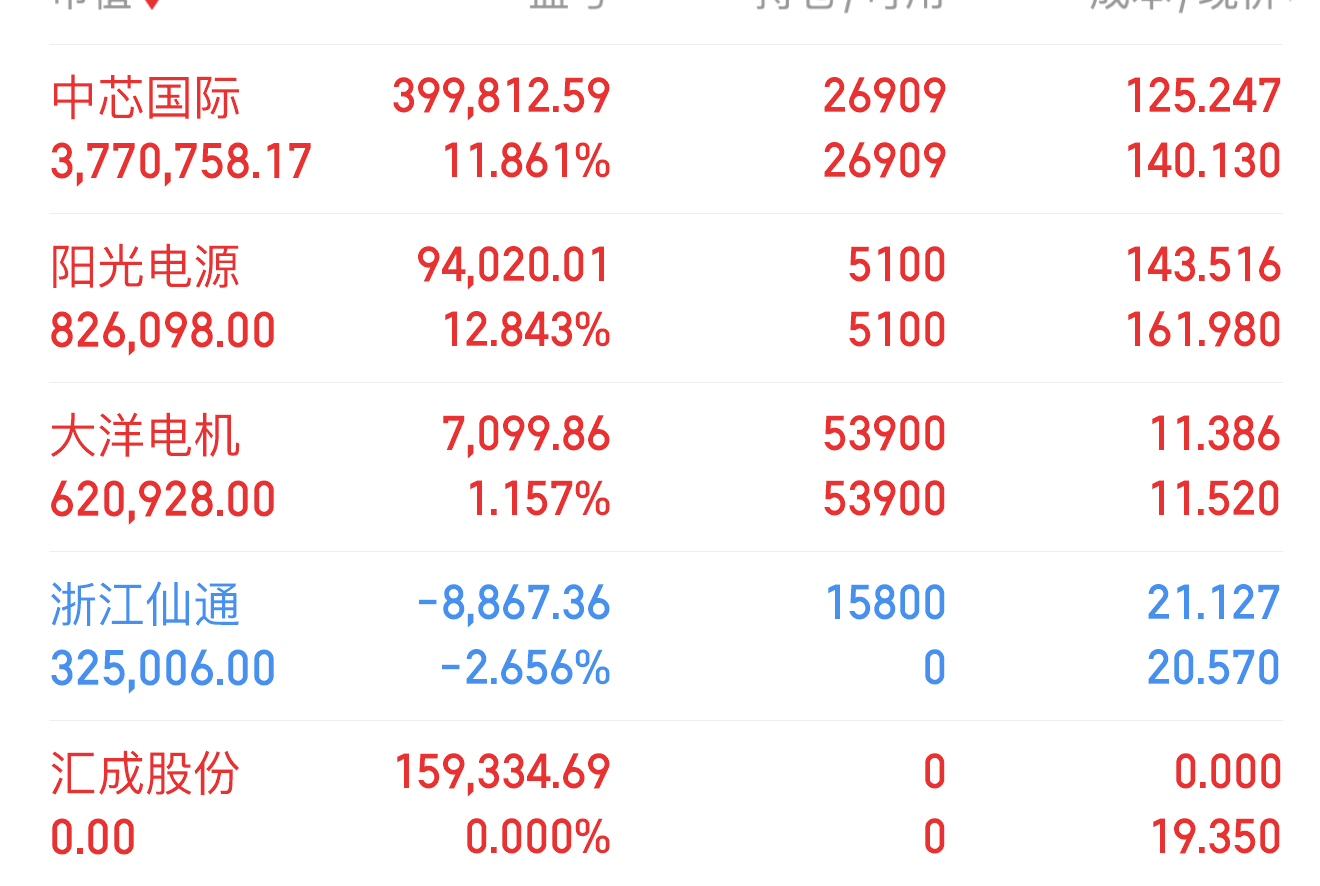The image size is (1320, 886).
Task: Sort by the 盈亏 column header
Action: click(567, 4)
